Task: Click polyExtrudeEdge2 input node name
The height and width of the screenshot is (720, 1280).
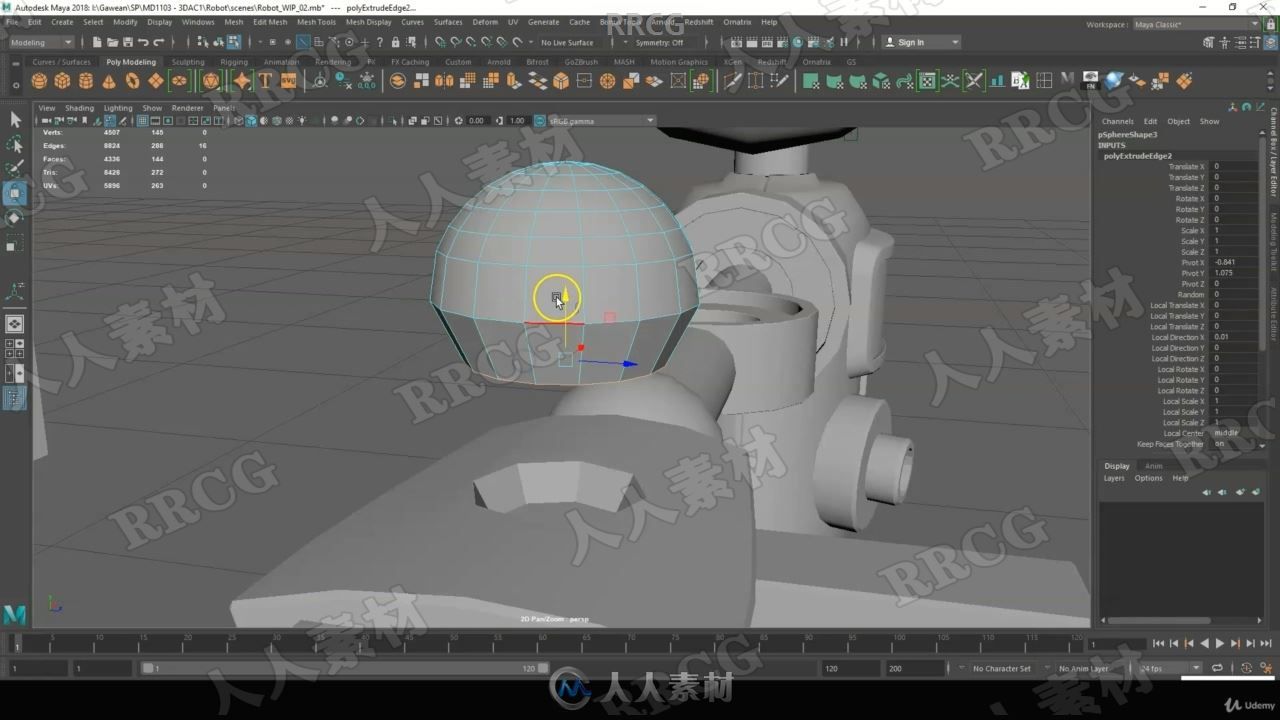Action: (x=1138, y=156)
